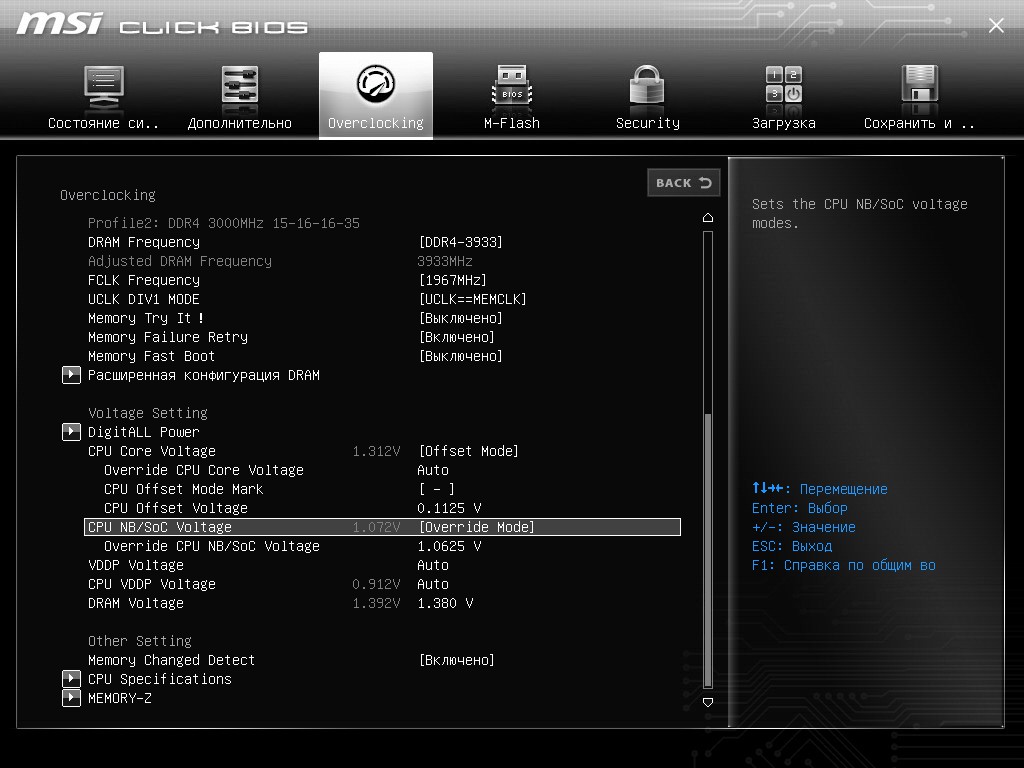
Task: Select the Расширенная конфигурация DRAM entry text
Action: [x=204, y=376]
